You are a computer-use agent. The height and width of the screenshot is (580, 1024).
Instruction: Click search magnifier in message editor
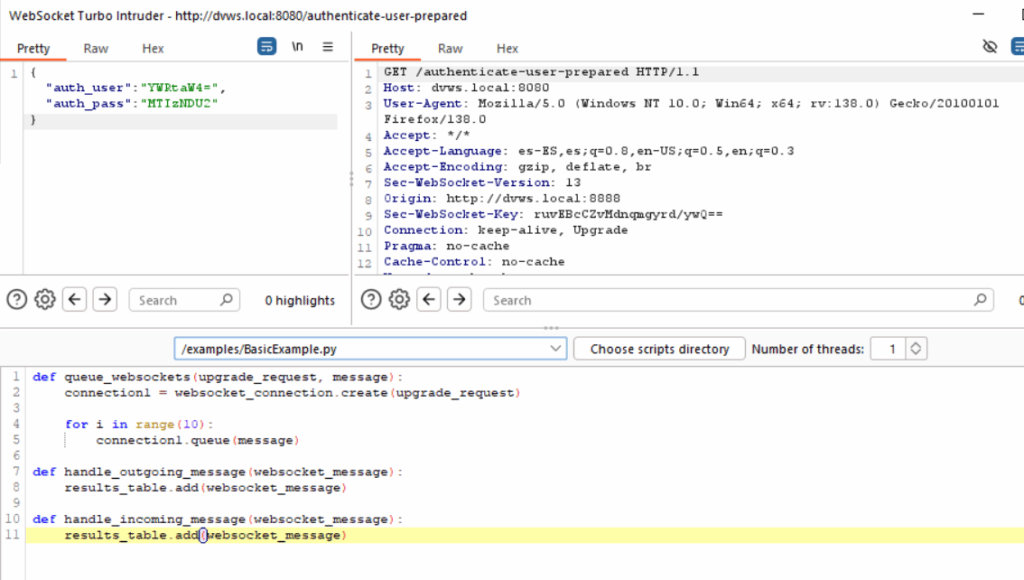point(226,300)
